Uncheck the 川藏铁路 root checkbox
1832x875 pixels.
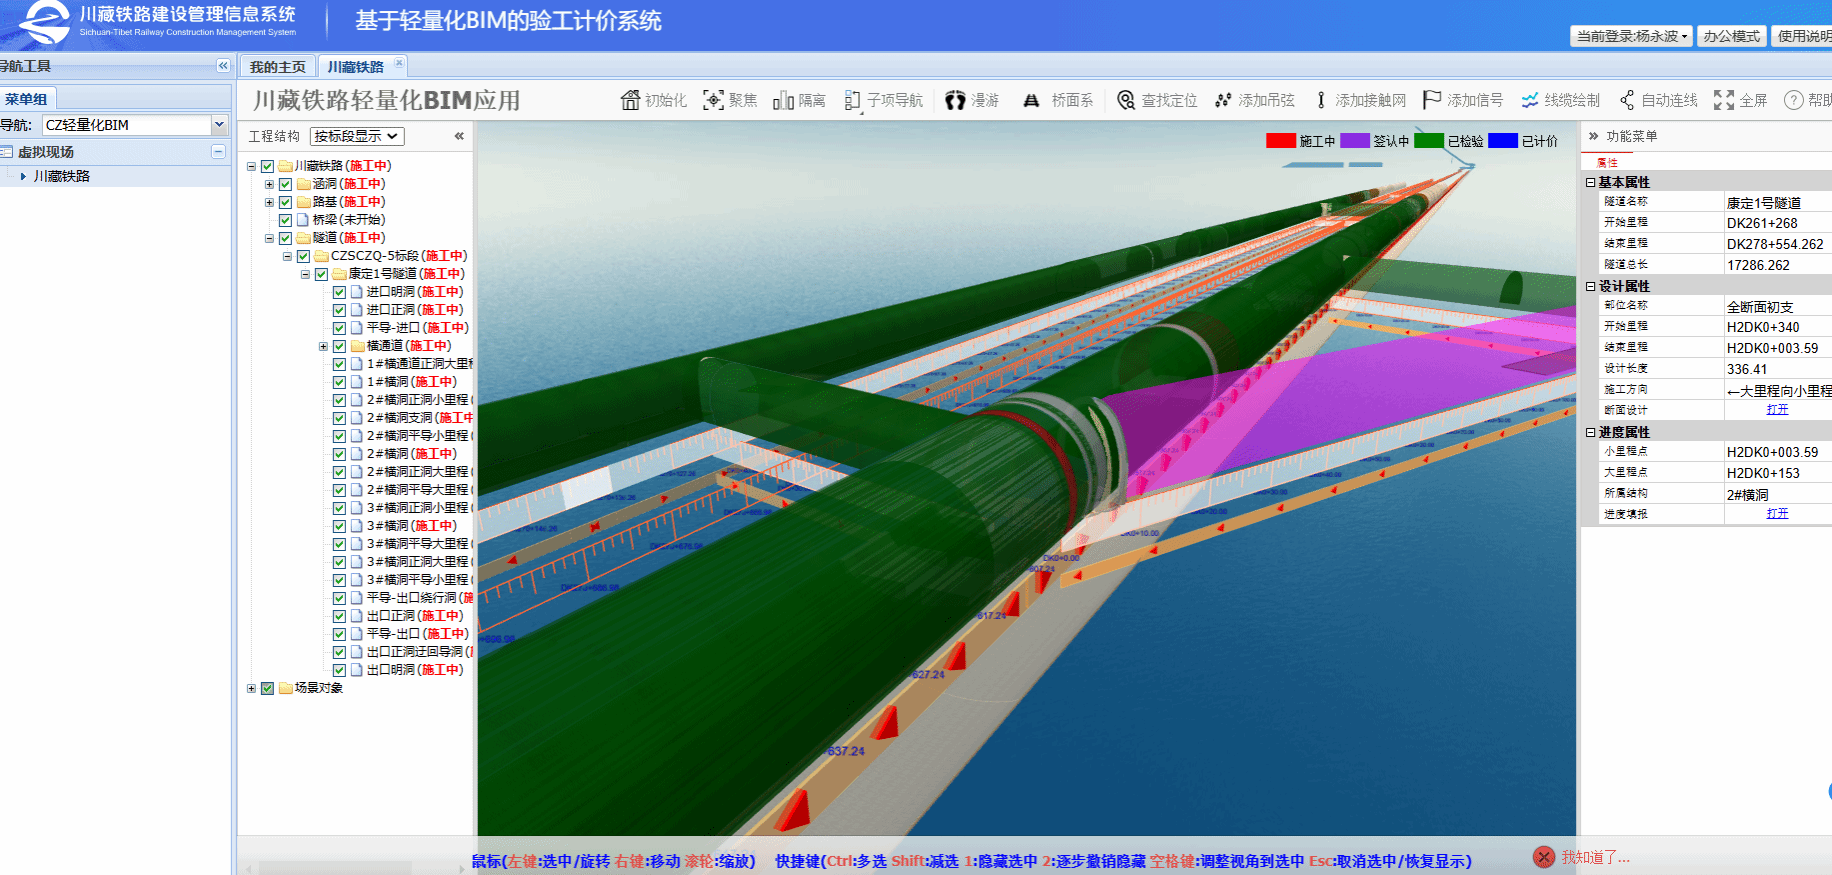pos(268,166)
